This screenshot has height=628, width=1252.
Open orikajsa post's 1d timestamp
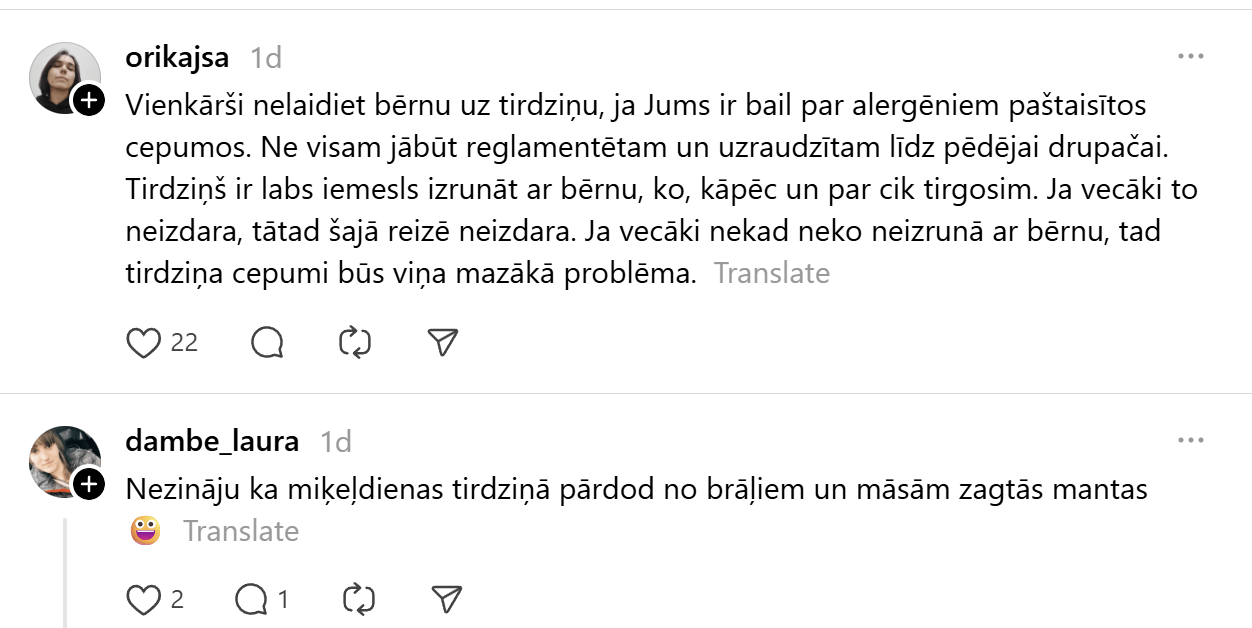(x=265, y=58)
